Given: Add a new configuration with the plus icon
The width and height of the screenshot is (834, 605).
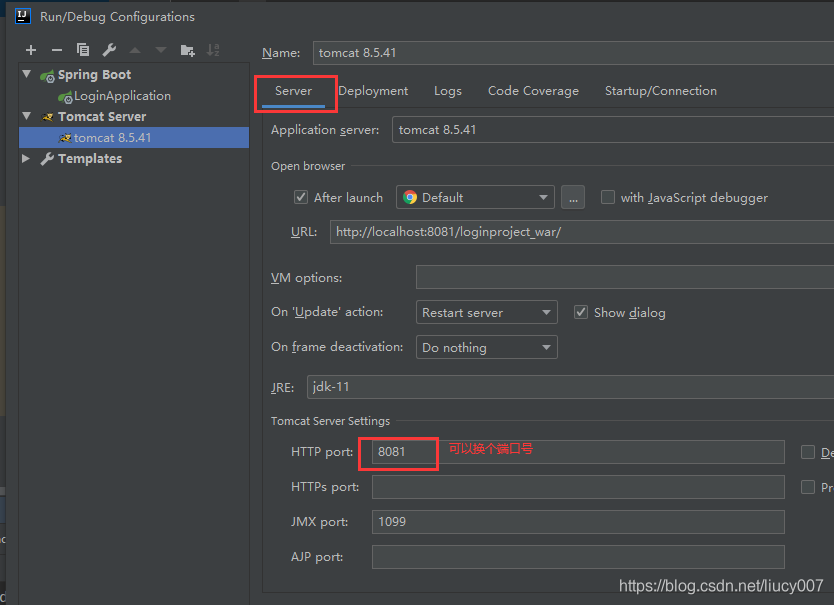Looking at the screenshot, I should (31, 50).
